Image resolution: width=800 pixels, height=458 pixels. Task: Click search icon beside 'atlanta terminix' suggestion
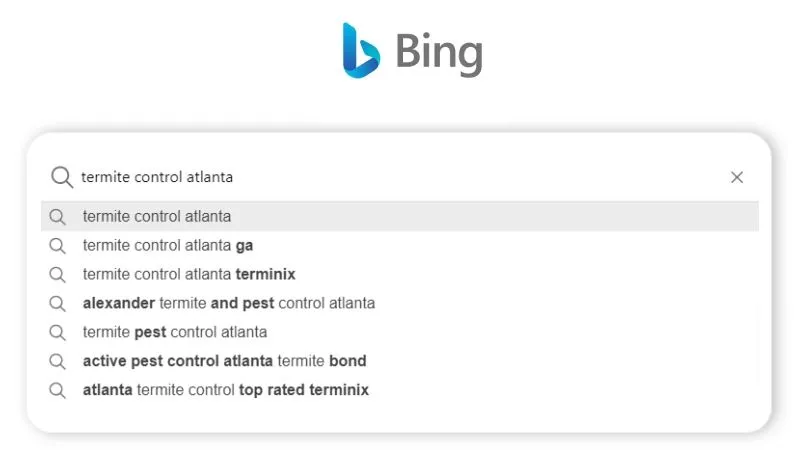tap(58, 274)
